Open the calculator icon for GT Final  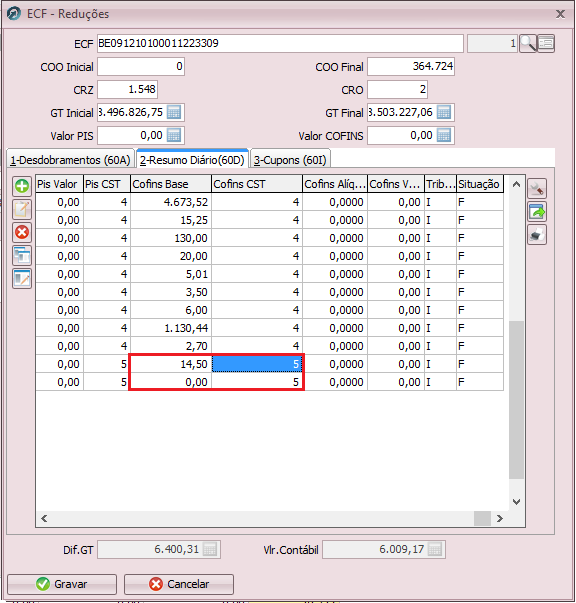[x=444, y=113]
